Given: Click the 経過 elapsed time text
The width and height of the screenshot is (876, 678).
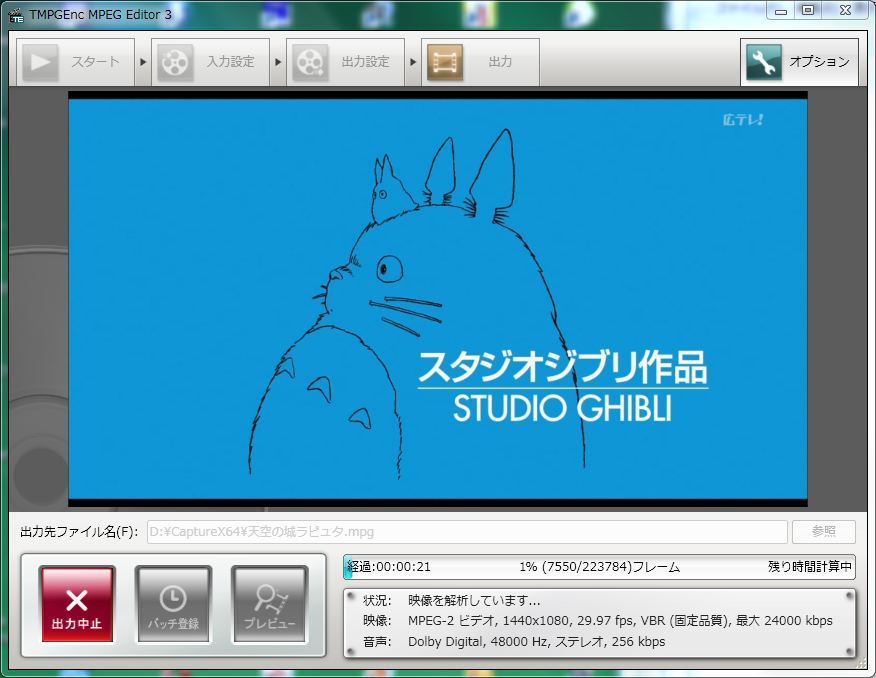Looking at the screenshot, I should click(x=389, y=567).
